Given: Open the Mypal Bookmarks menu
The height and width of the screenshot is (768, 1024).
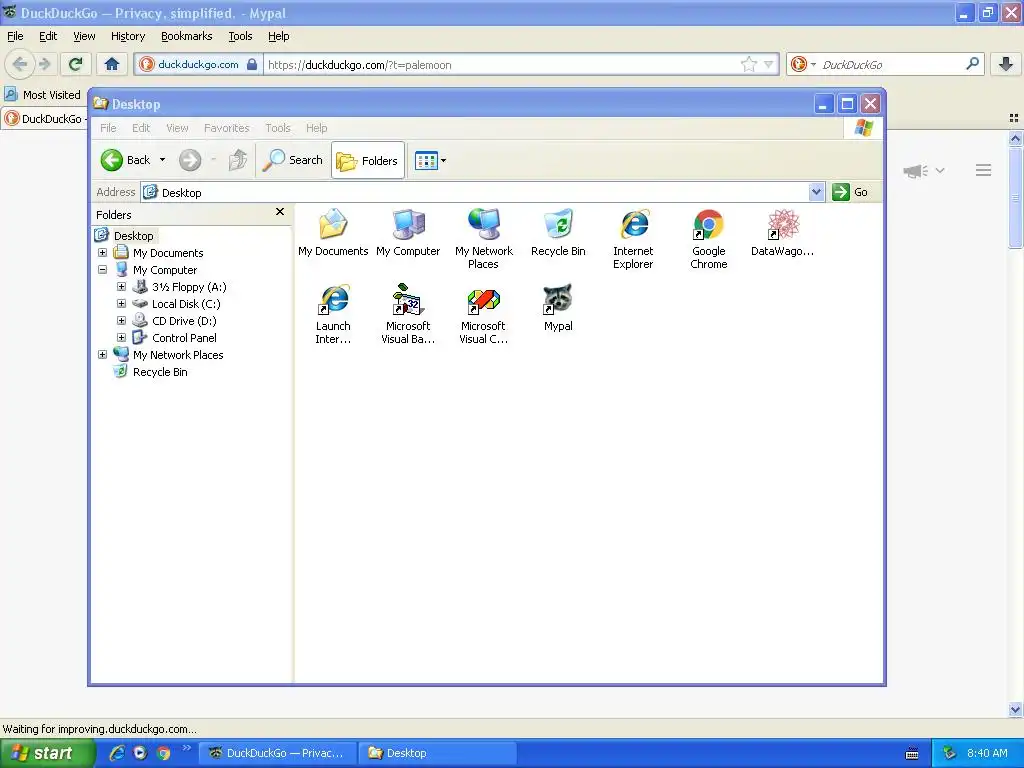Looking at the screenshot, I should [x=187, y=37].
